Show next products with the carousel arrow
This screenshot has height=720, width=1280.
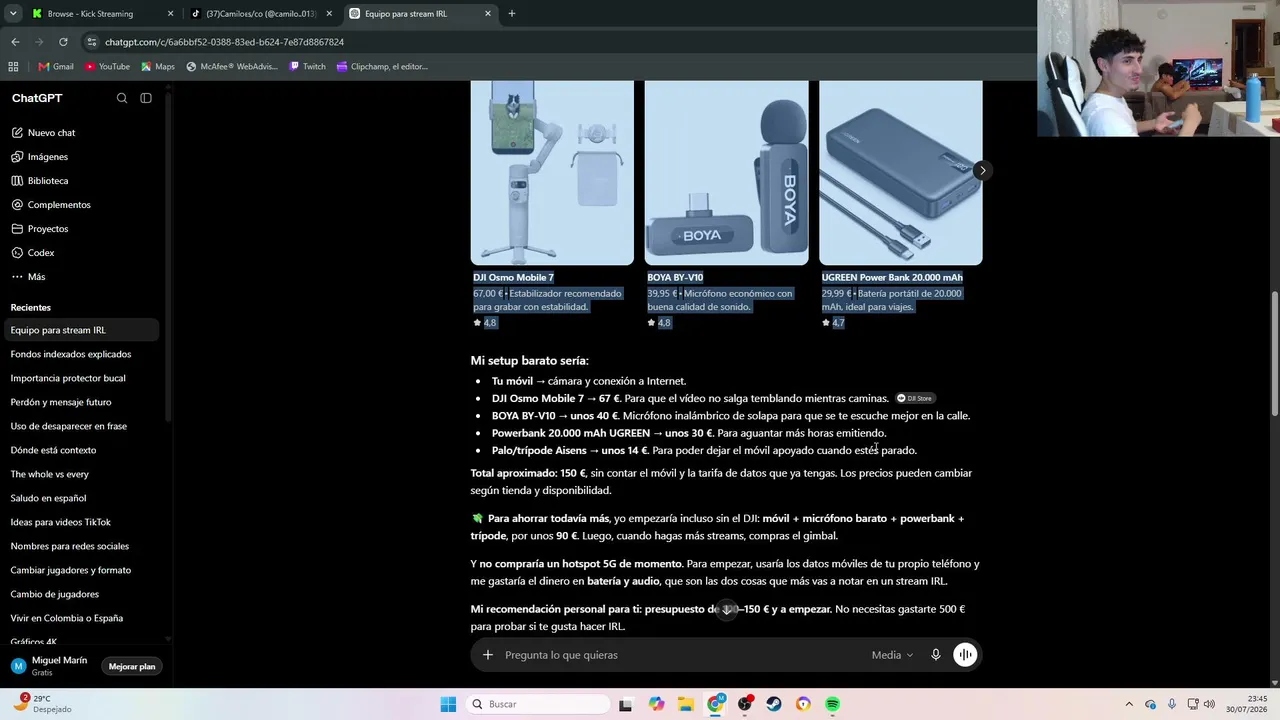pyautogui.click(x=982, y=170)
